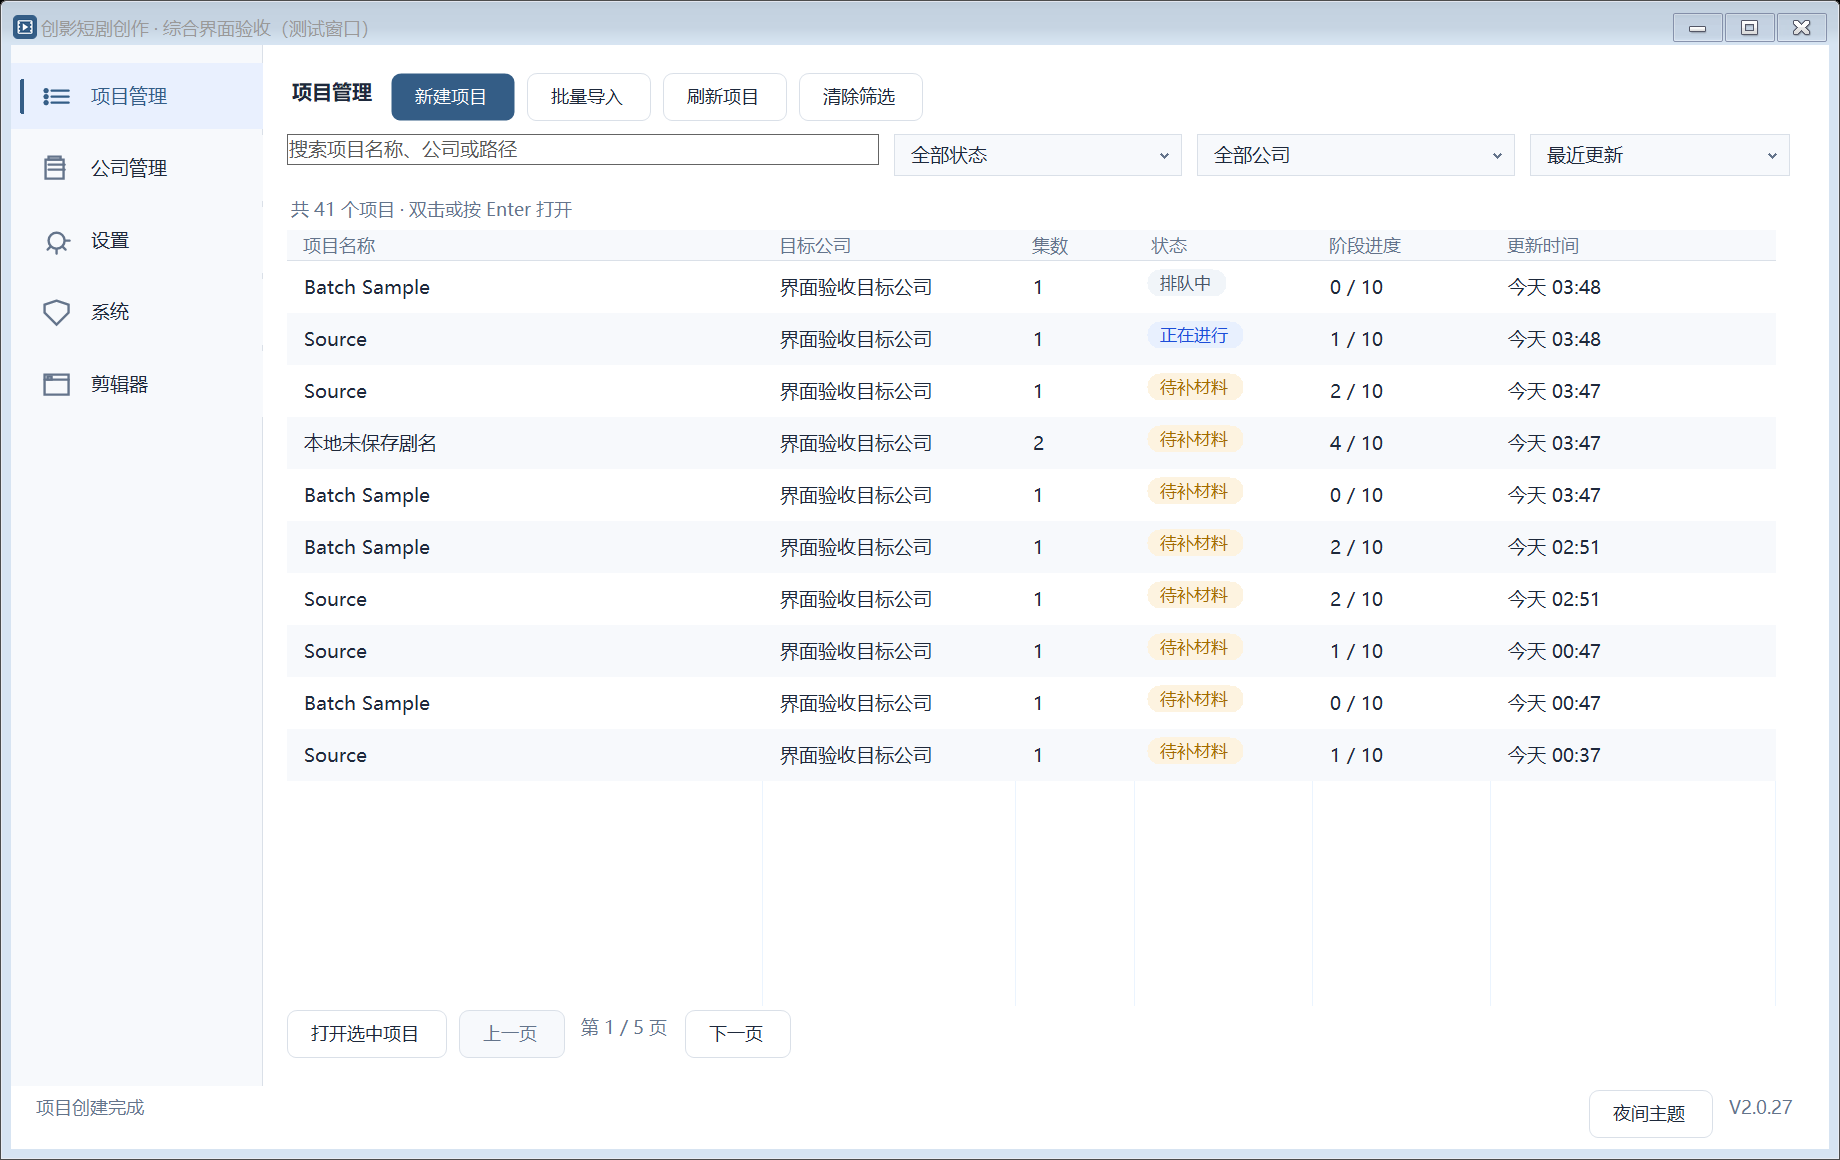Click the version label V2.0.27

click(x=1761, y=1107)
